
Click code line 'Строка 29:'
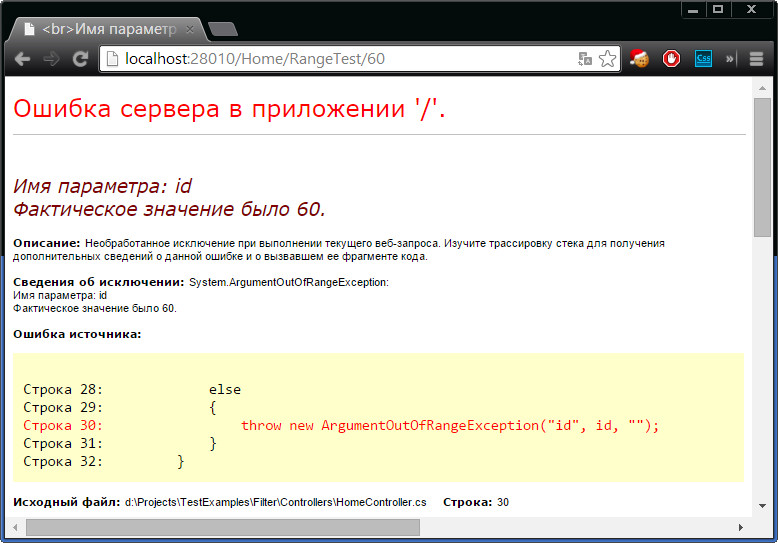(120, 407)
